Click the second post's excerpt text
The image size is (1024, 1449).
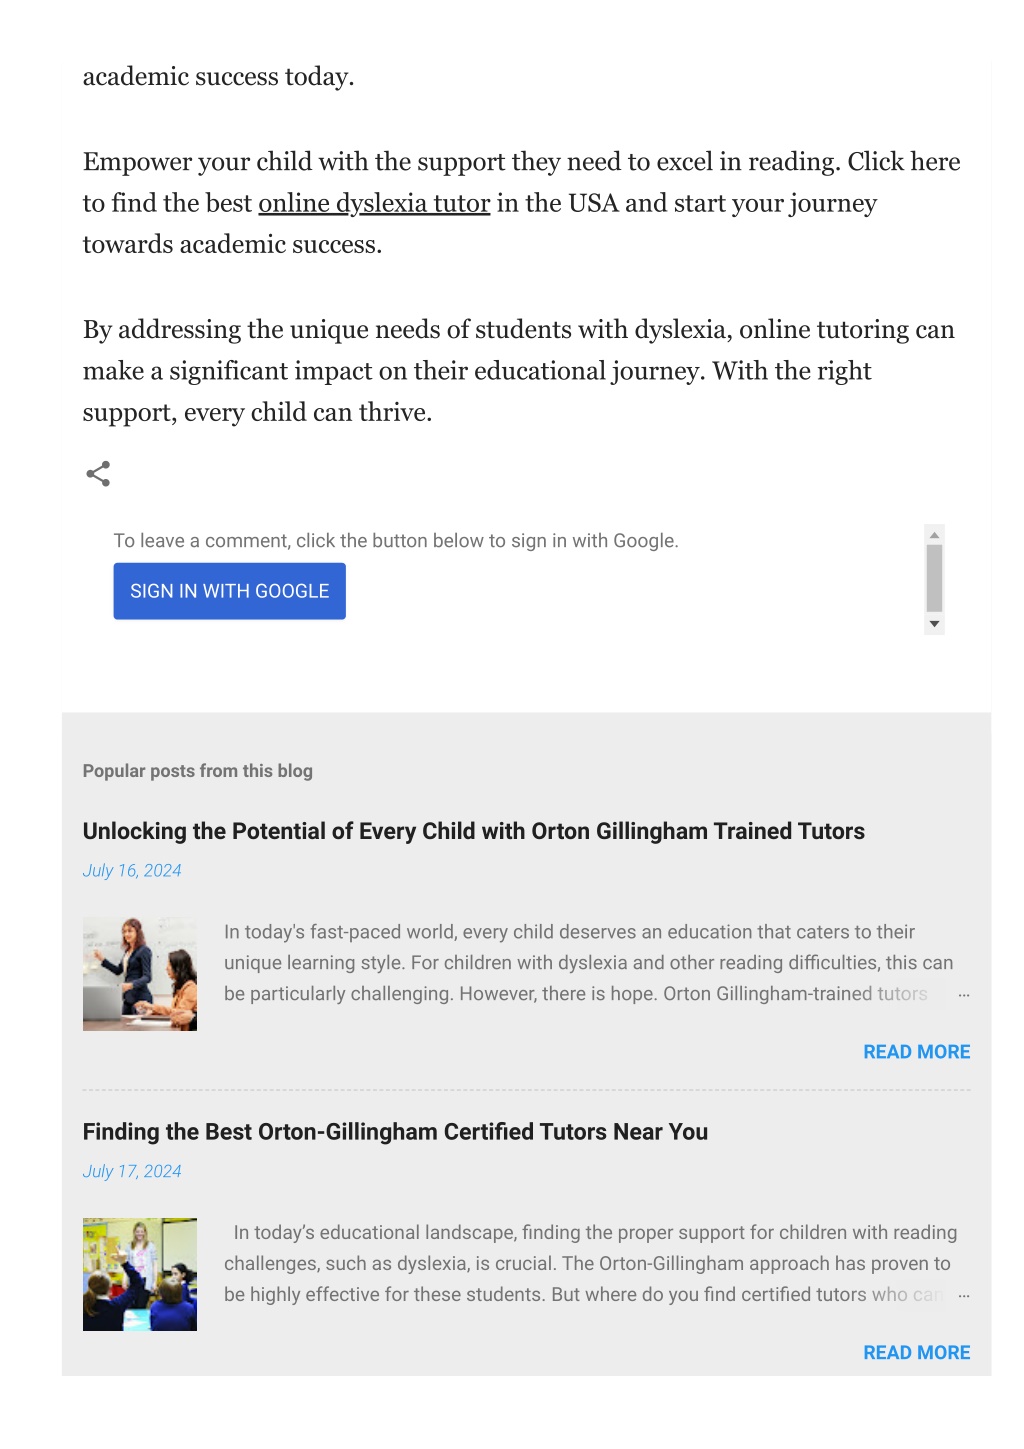589,1264
